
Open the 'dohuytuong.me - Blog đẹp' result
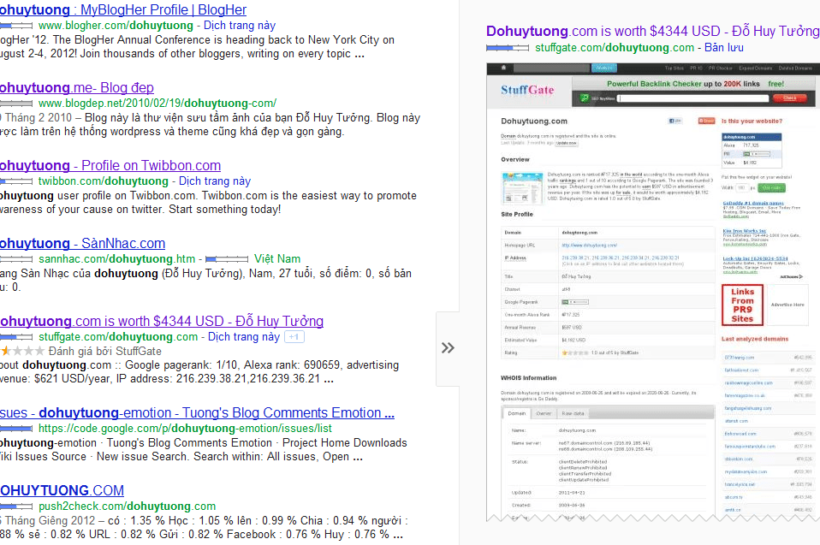(77, 88)
